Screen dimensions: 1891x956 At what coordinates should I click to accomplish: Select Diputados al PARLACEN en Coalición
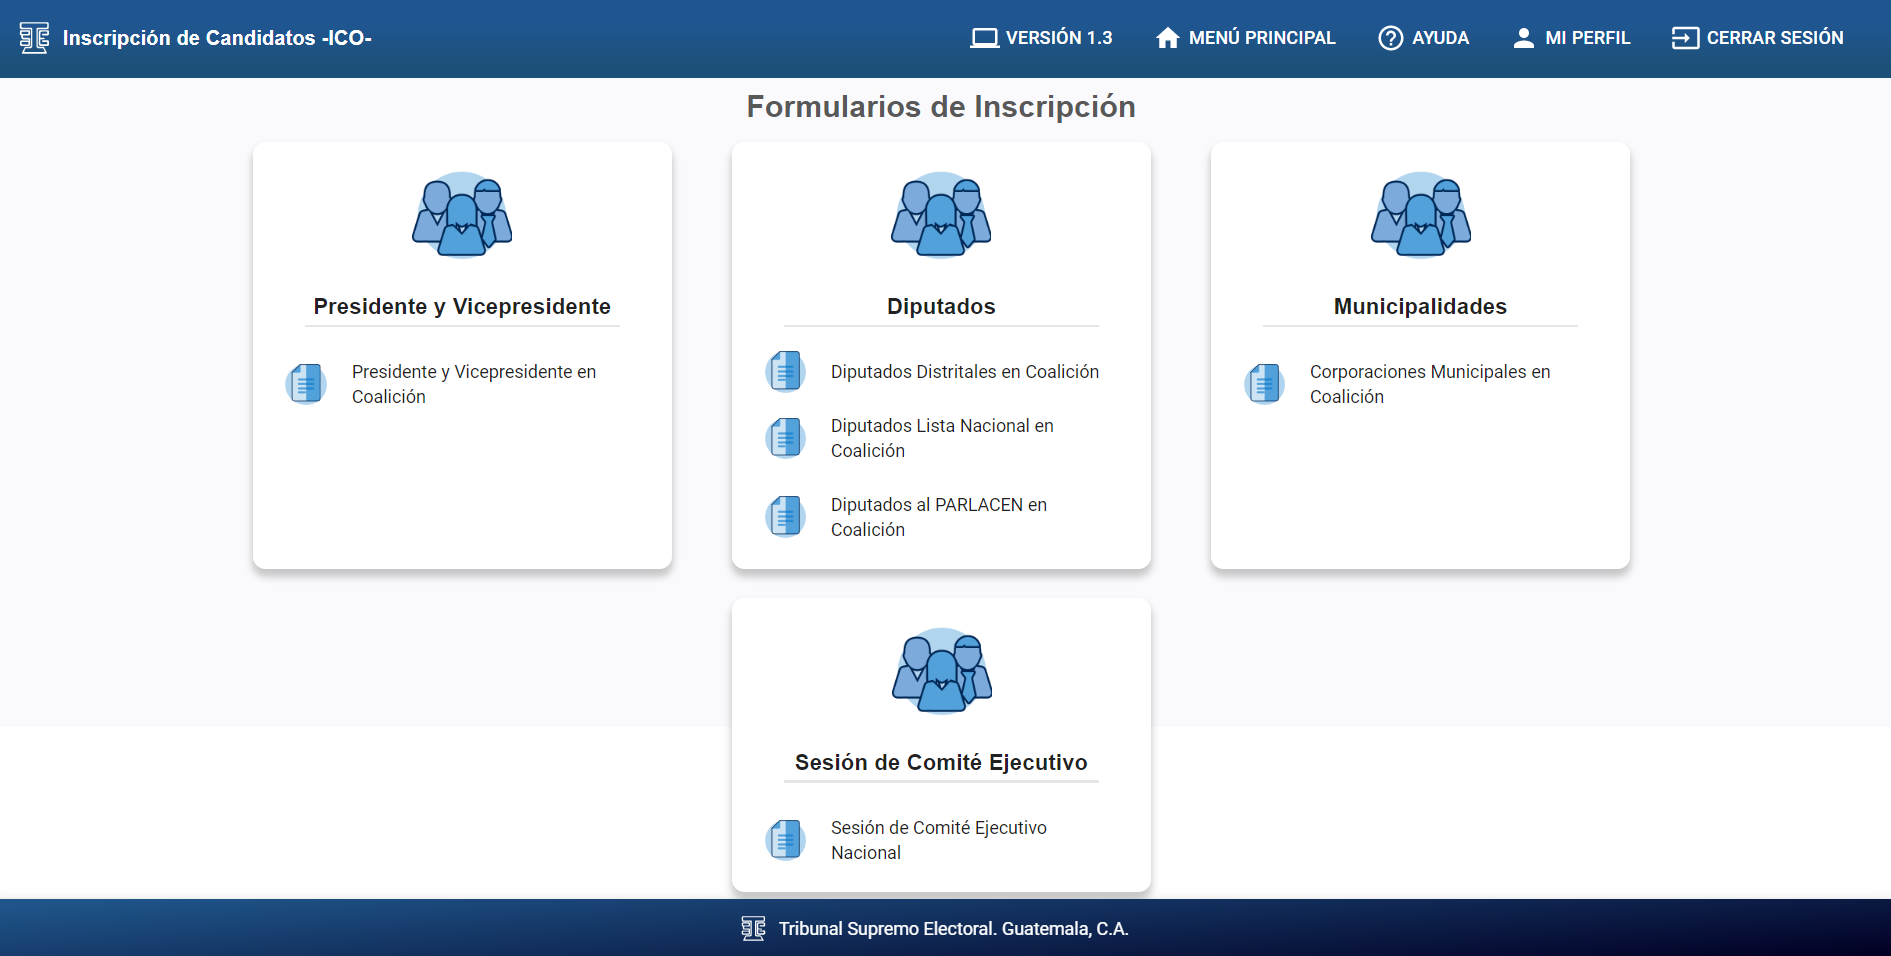point(938,517)
